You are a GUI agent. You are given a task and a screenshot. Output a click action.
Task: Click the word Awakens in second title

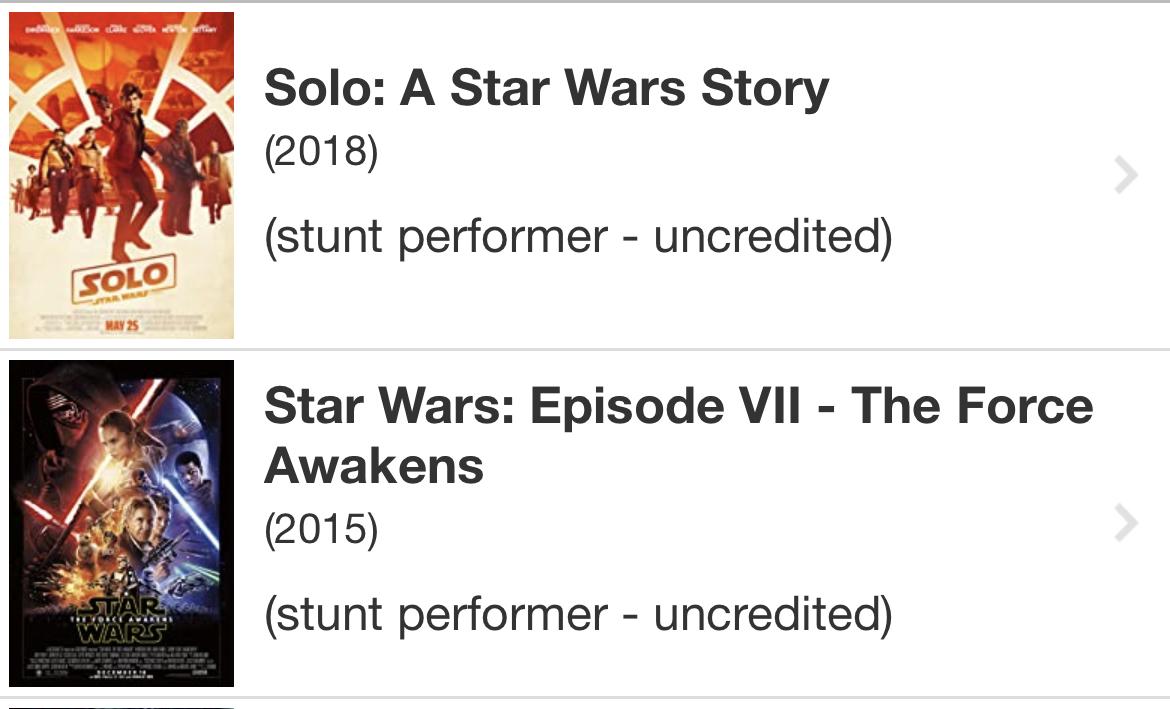point(374,466)
